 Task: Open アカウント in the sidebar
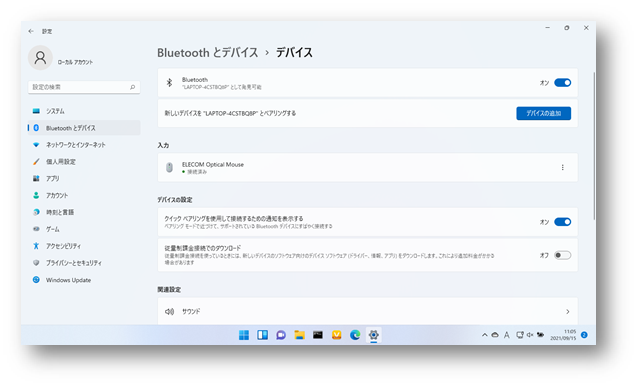(x=84, y=195)
